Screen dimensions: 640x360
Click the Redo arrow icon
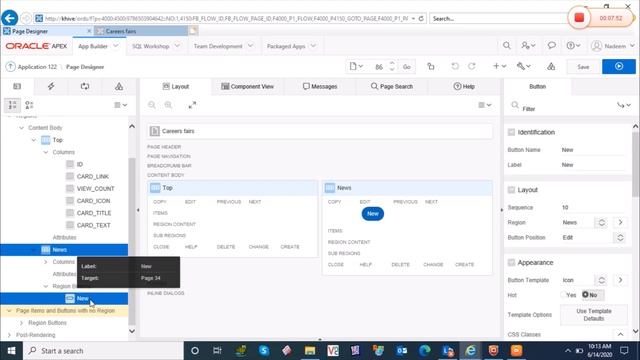click(472, 66)
